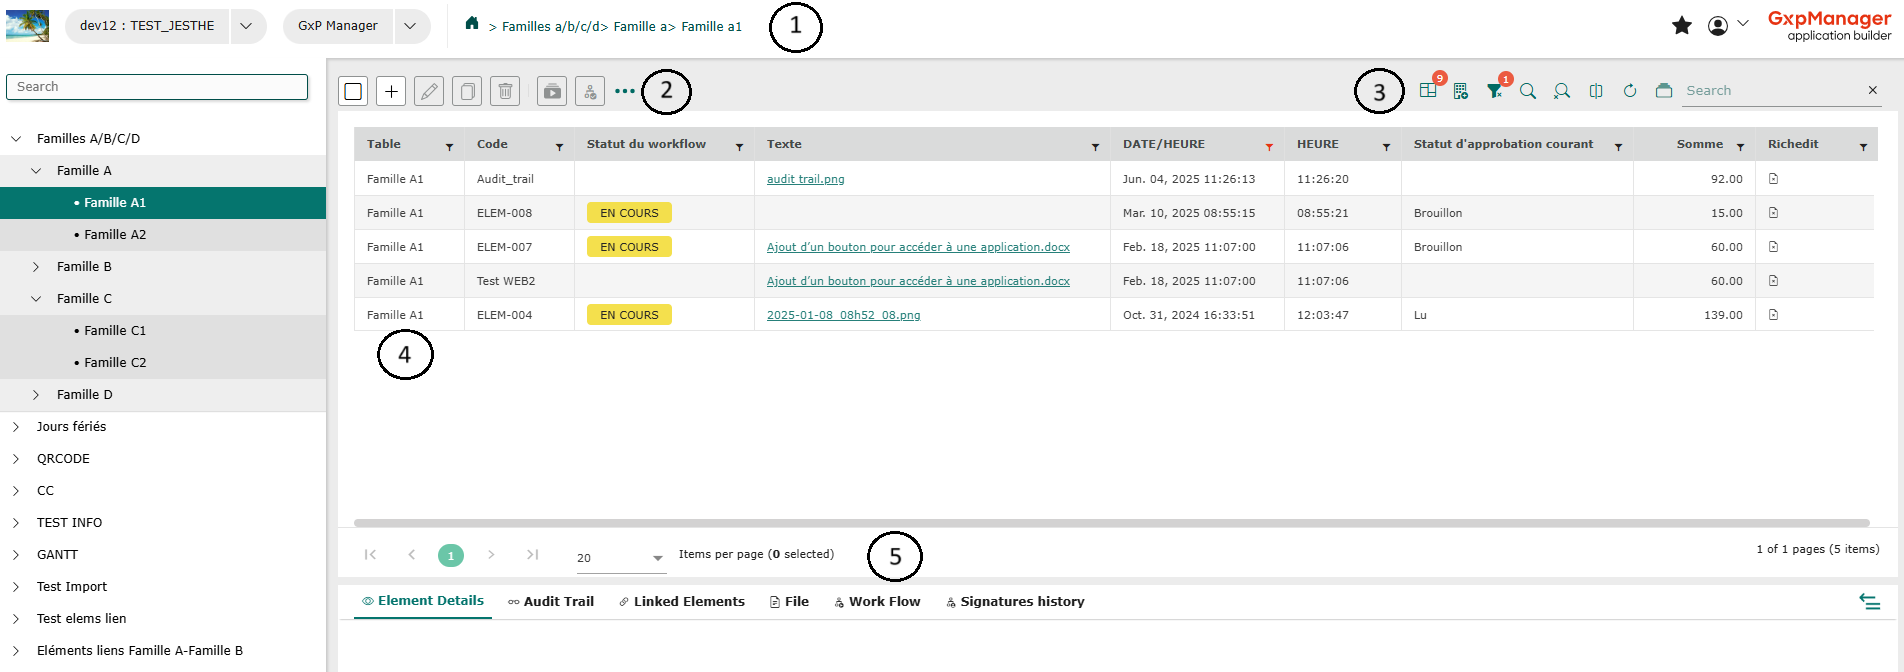Open the 2025-01-08_08h52_08.png link
This screenshot has width=1904, height=672.
click(x=843, y=315)
